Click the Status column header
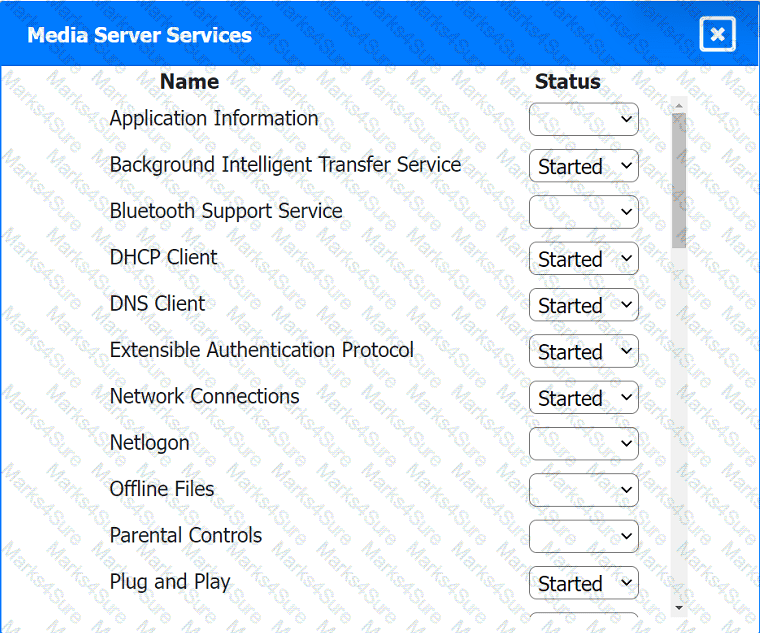The width and height of the screenshot is (760, 633). 567,82
